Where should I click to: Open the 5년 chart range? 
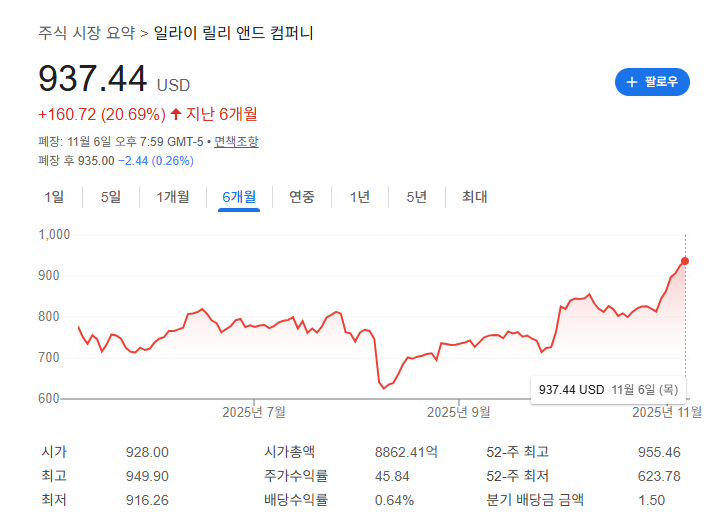[x=416, y=197]
